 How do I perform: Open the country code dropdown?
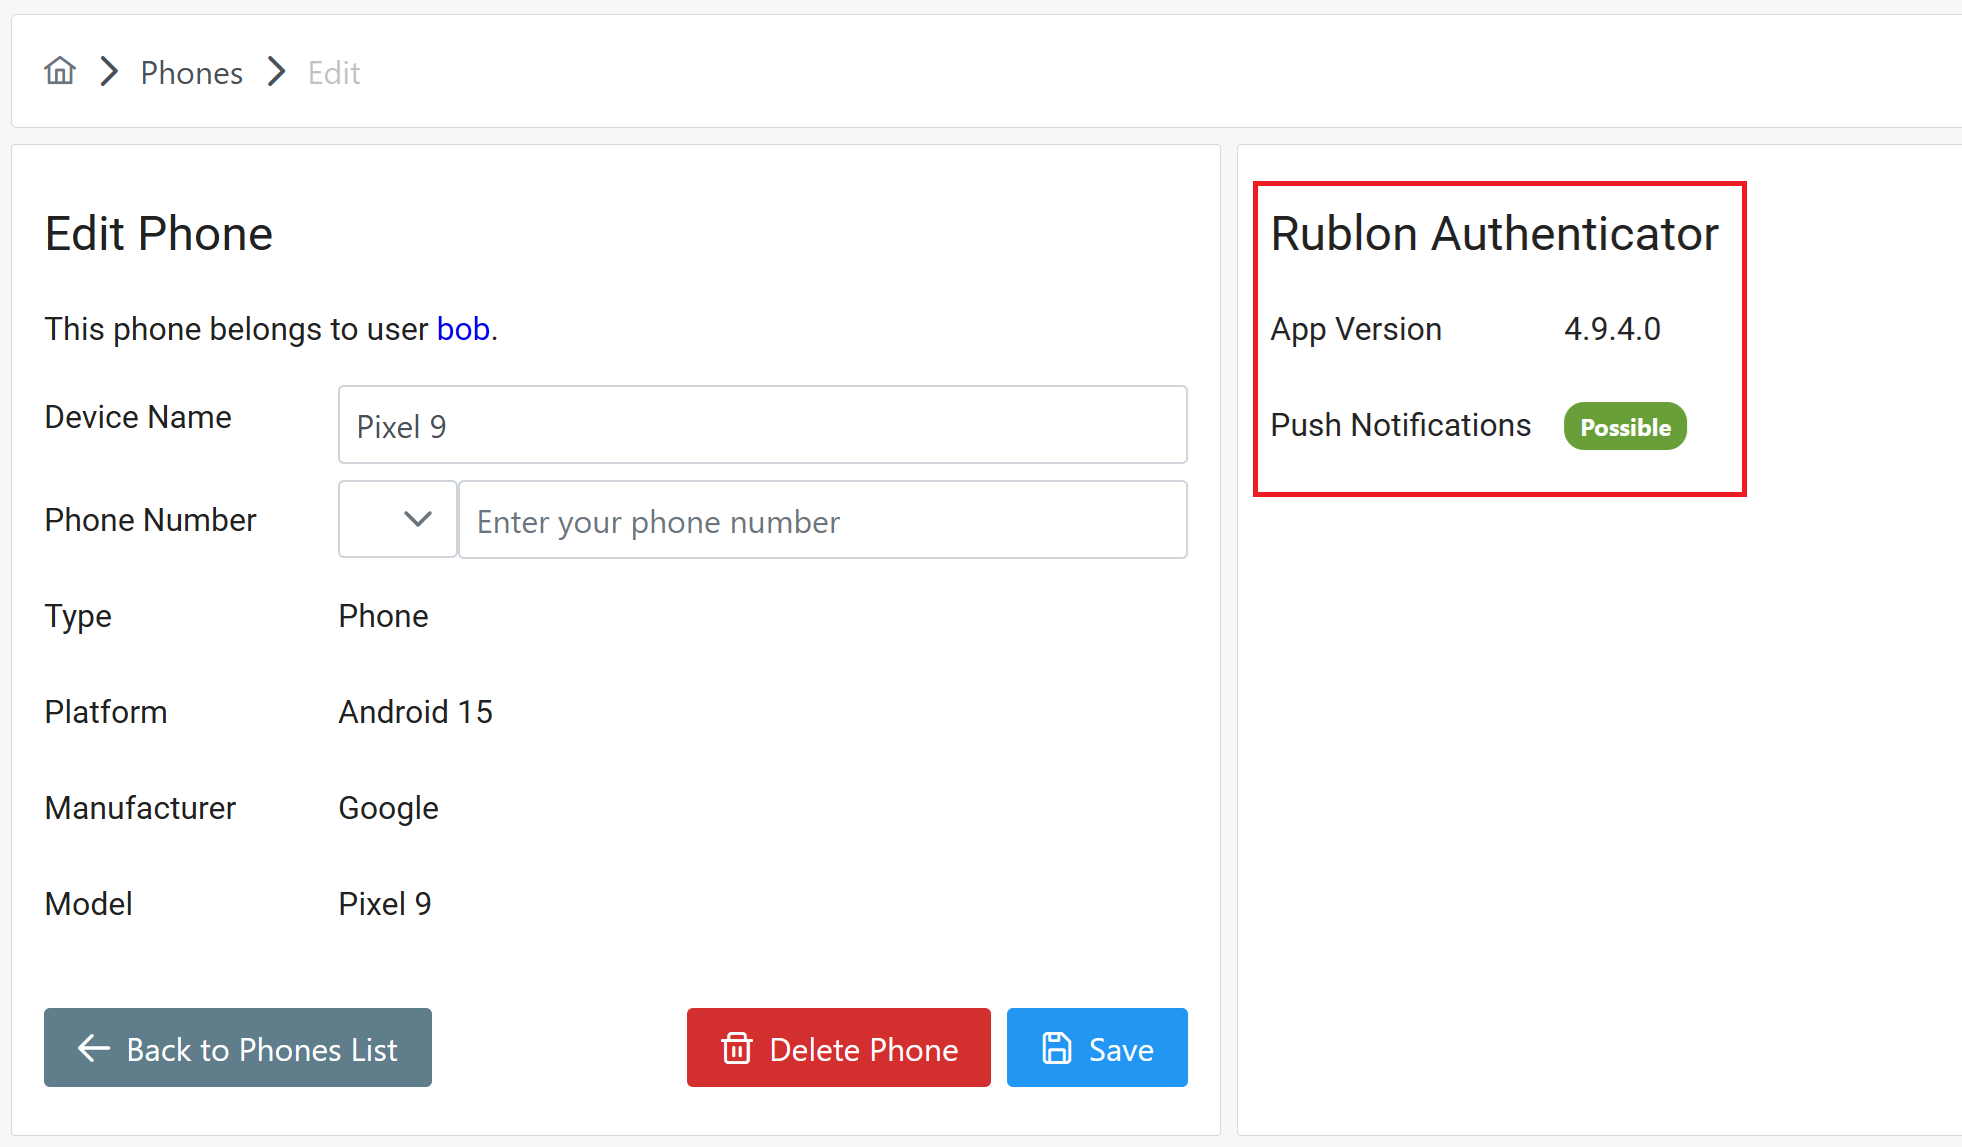[398, 520]
